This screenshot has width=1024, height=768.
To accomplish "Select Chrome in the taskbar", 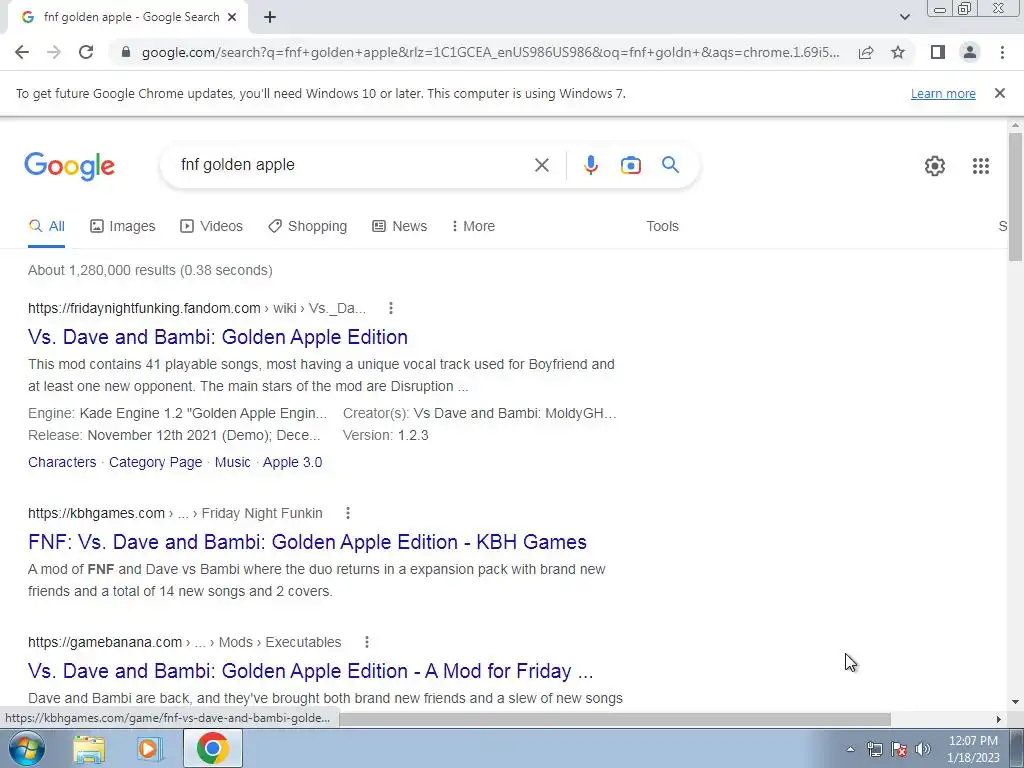I will pos(212,748).
